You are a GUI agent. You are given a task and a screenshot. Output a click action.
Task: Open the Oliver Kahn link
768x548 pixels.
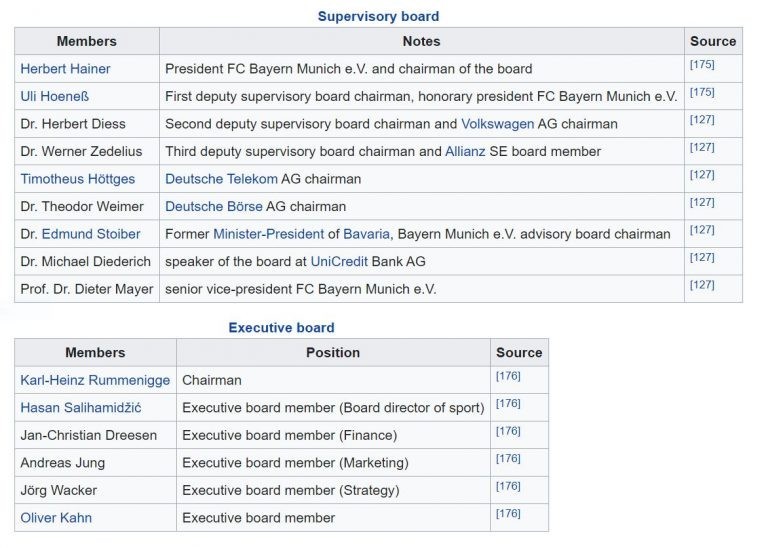pos(56,518)
